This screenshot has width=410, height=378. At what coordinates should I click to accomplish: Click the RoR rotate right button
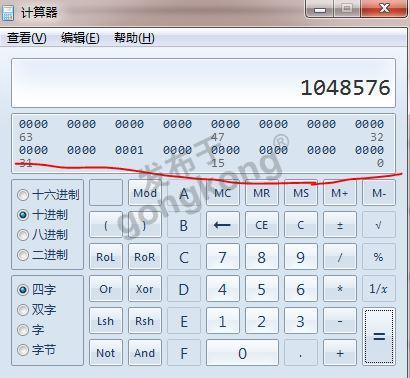[145, 257]
